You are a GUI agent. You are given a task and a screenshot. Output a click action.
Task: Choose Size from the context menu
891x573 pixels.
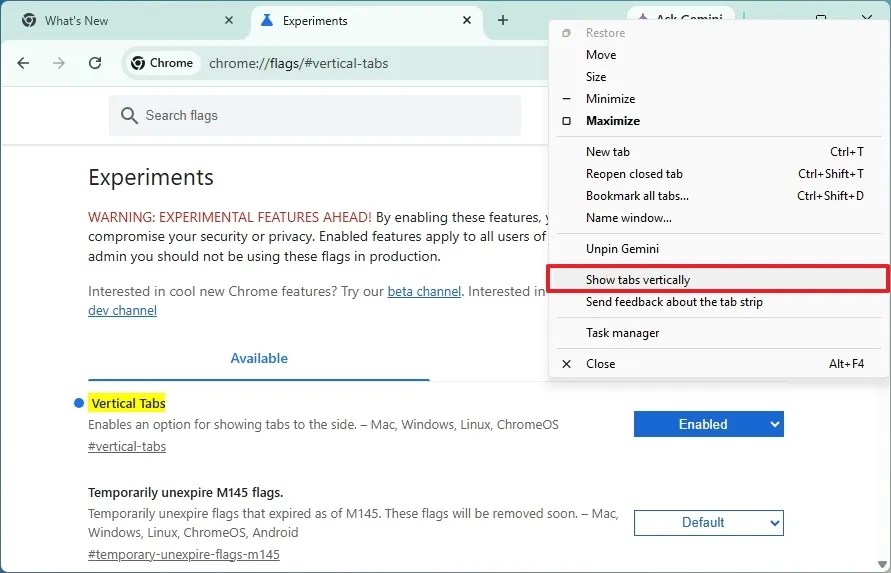click(x=718, y=77)
